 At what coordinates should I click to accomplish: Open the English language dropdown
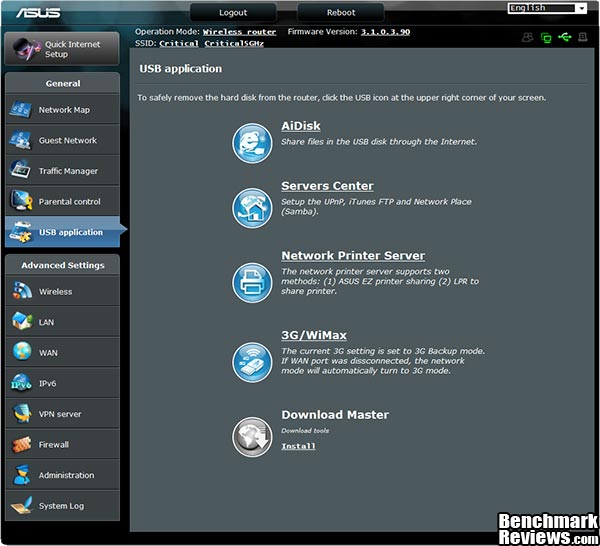tap(547, 8)
